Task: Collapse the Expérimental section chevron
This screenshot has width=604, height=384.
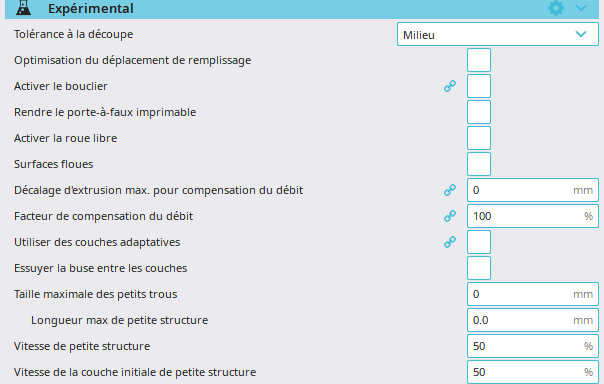Action: pyautogui.click(x=581, y=8)
